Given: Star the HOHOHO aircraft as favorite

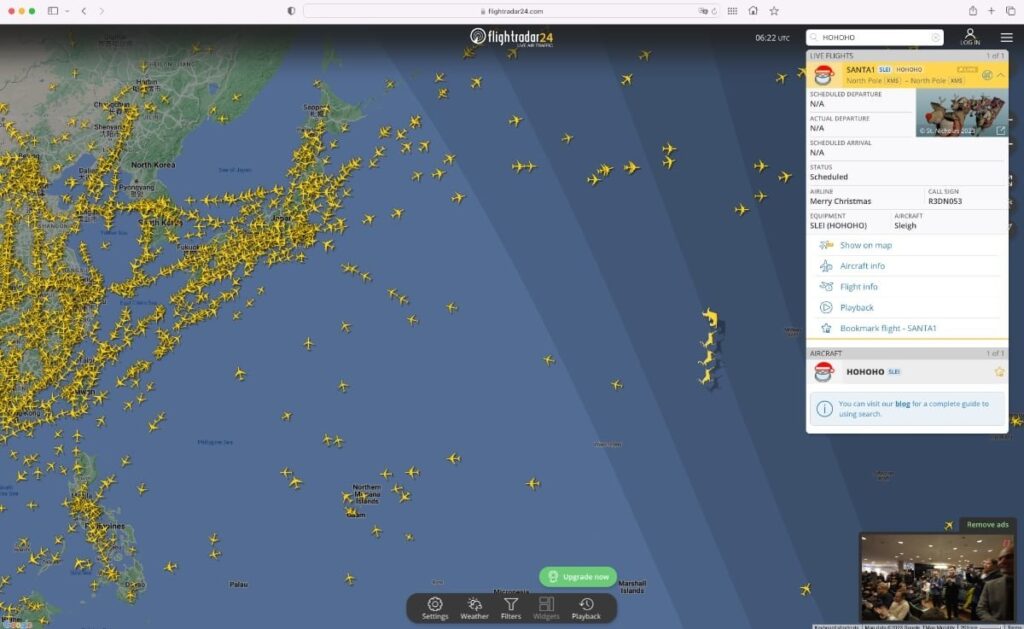Looking at the screenshot, I should pos(999,372).
